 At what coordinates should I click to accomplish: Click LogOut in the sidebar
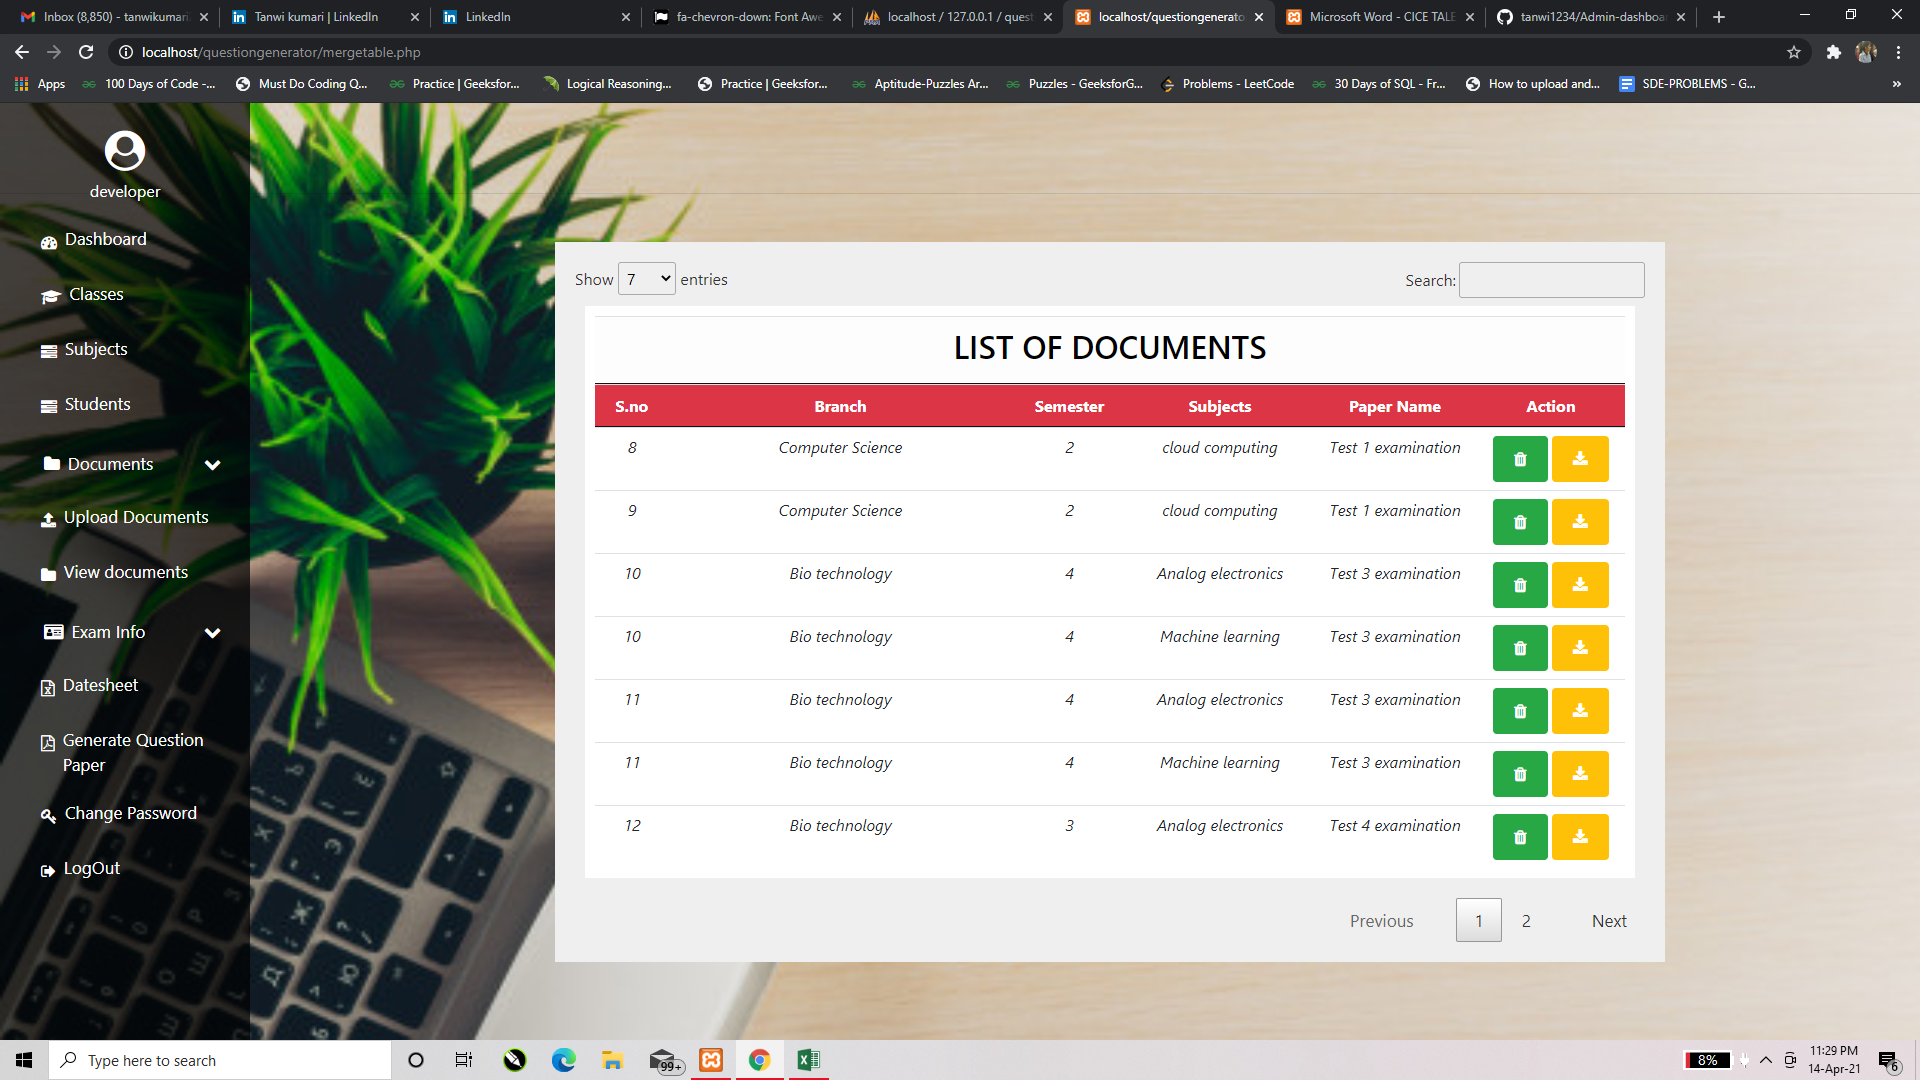coord(80,869)
